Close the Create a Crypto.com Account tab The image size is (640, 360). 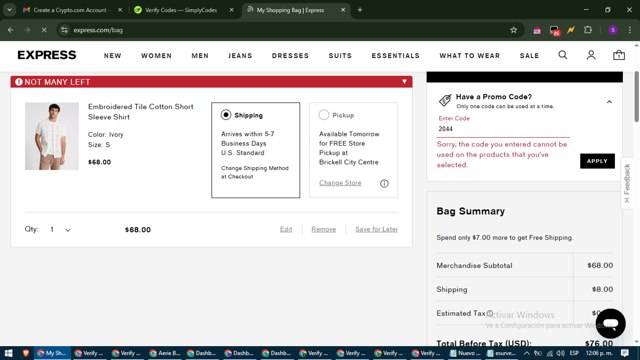pyautogui.click(x=120, y=10)
